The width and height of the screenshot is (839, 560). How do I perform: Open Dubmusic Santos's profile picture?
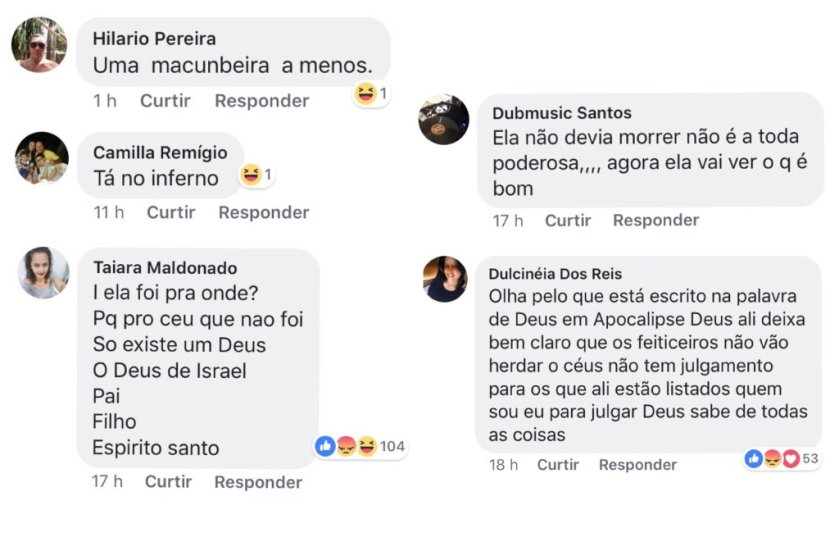click(444, 120)
